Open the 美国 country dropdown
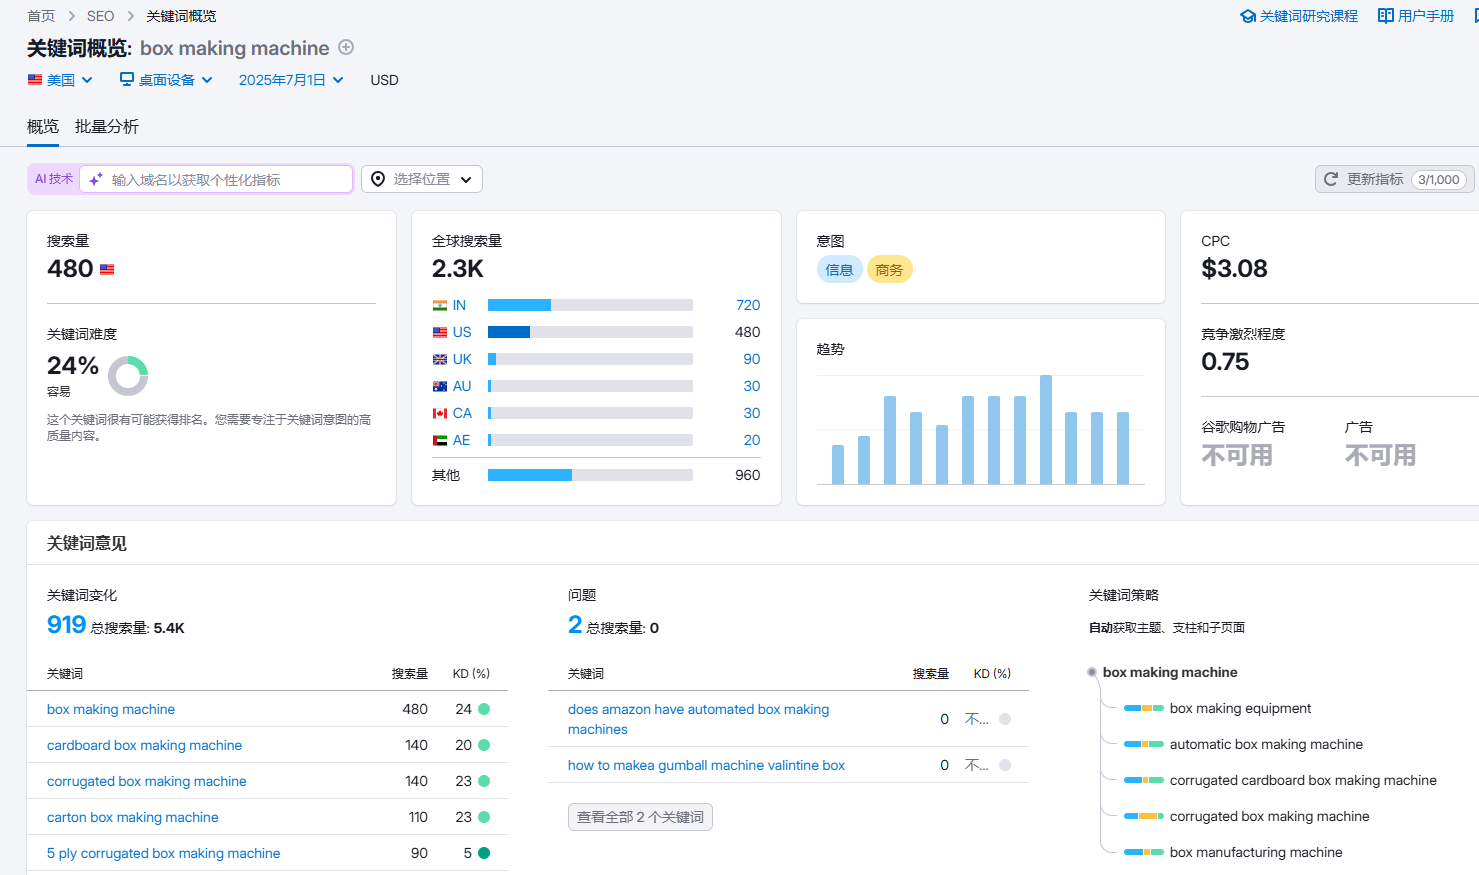Viewport: 1479px width, 875px height. pos(60,80)
